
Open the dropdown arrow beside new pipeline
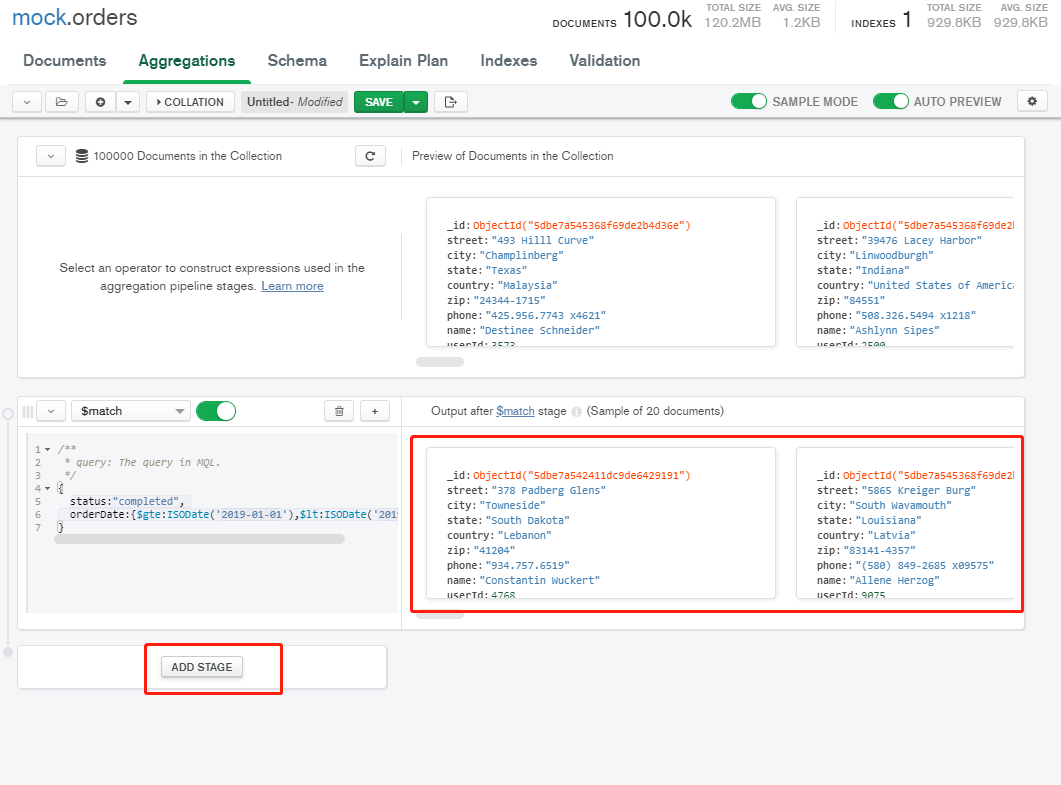(128, 102)
